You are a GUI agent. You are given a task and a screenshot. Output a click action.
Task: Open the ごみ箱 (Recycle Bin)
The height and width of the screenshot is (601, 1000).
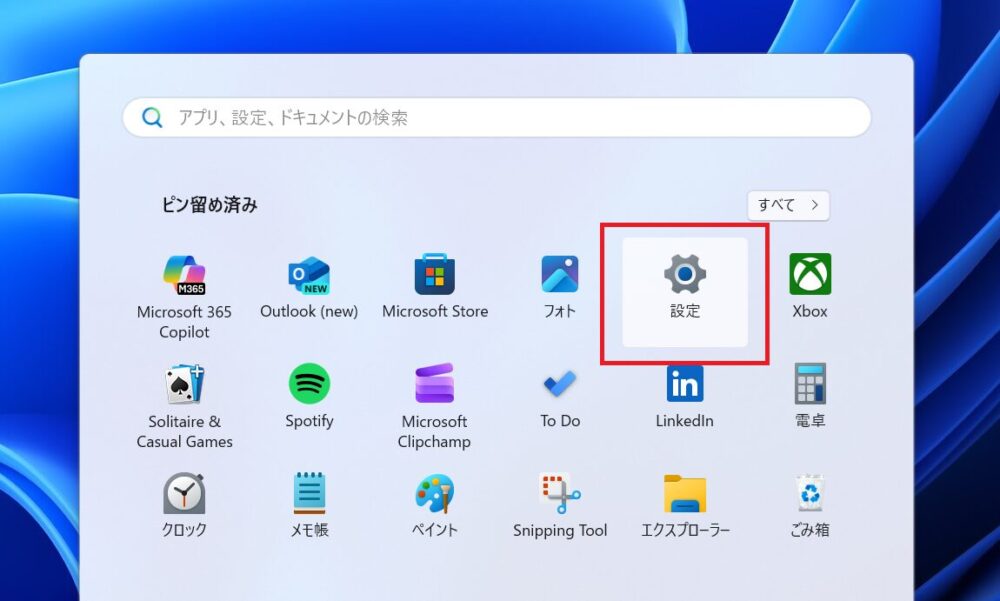(810, 495)
